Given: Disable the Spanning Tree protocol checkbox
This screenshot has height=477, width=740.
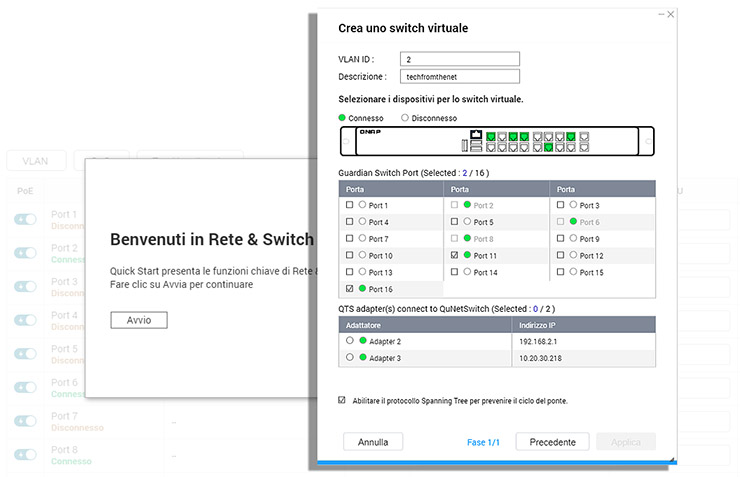Looking at the screenshot, I should click(342, 400).
